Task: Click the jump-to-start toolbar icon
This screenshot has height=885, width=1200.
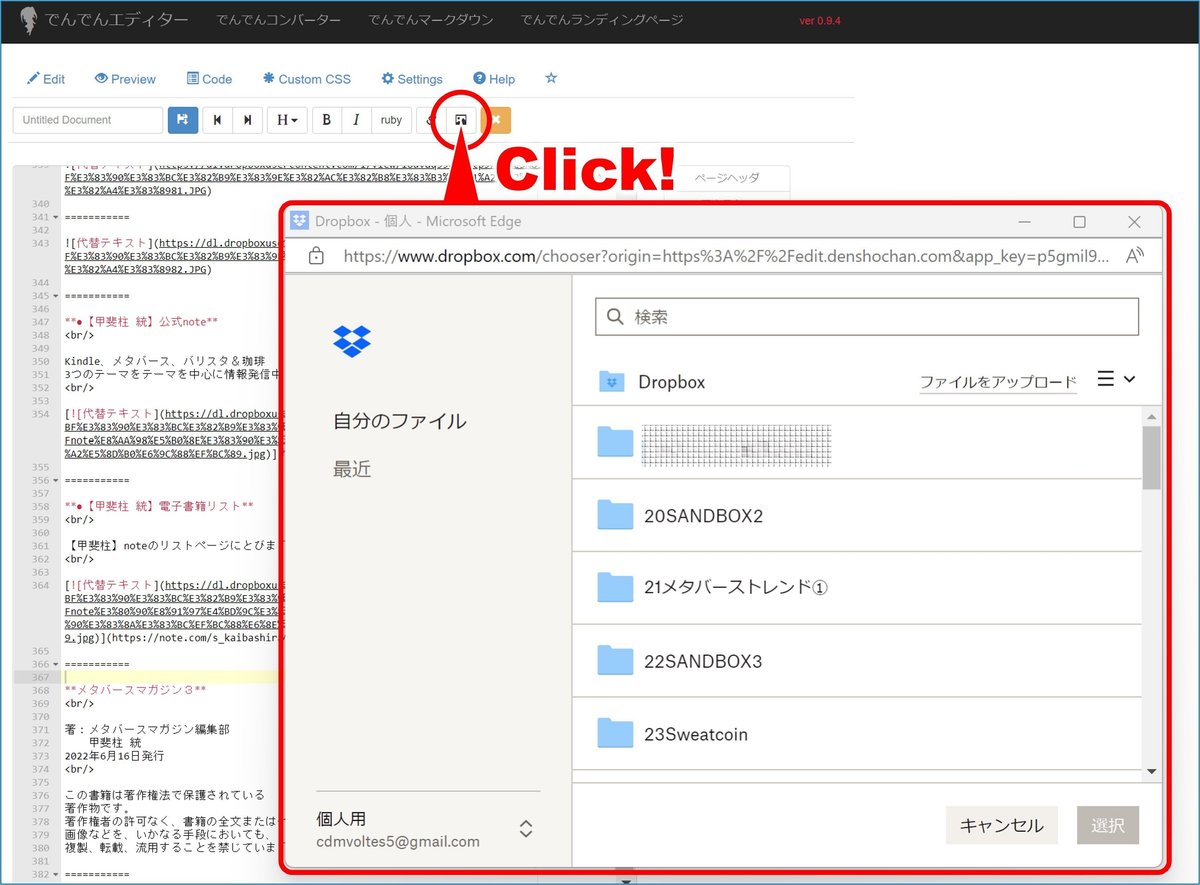Action: (x=217, y=120)
